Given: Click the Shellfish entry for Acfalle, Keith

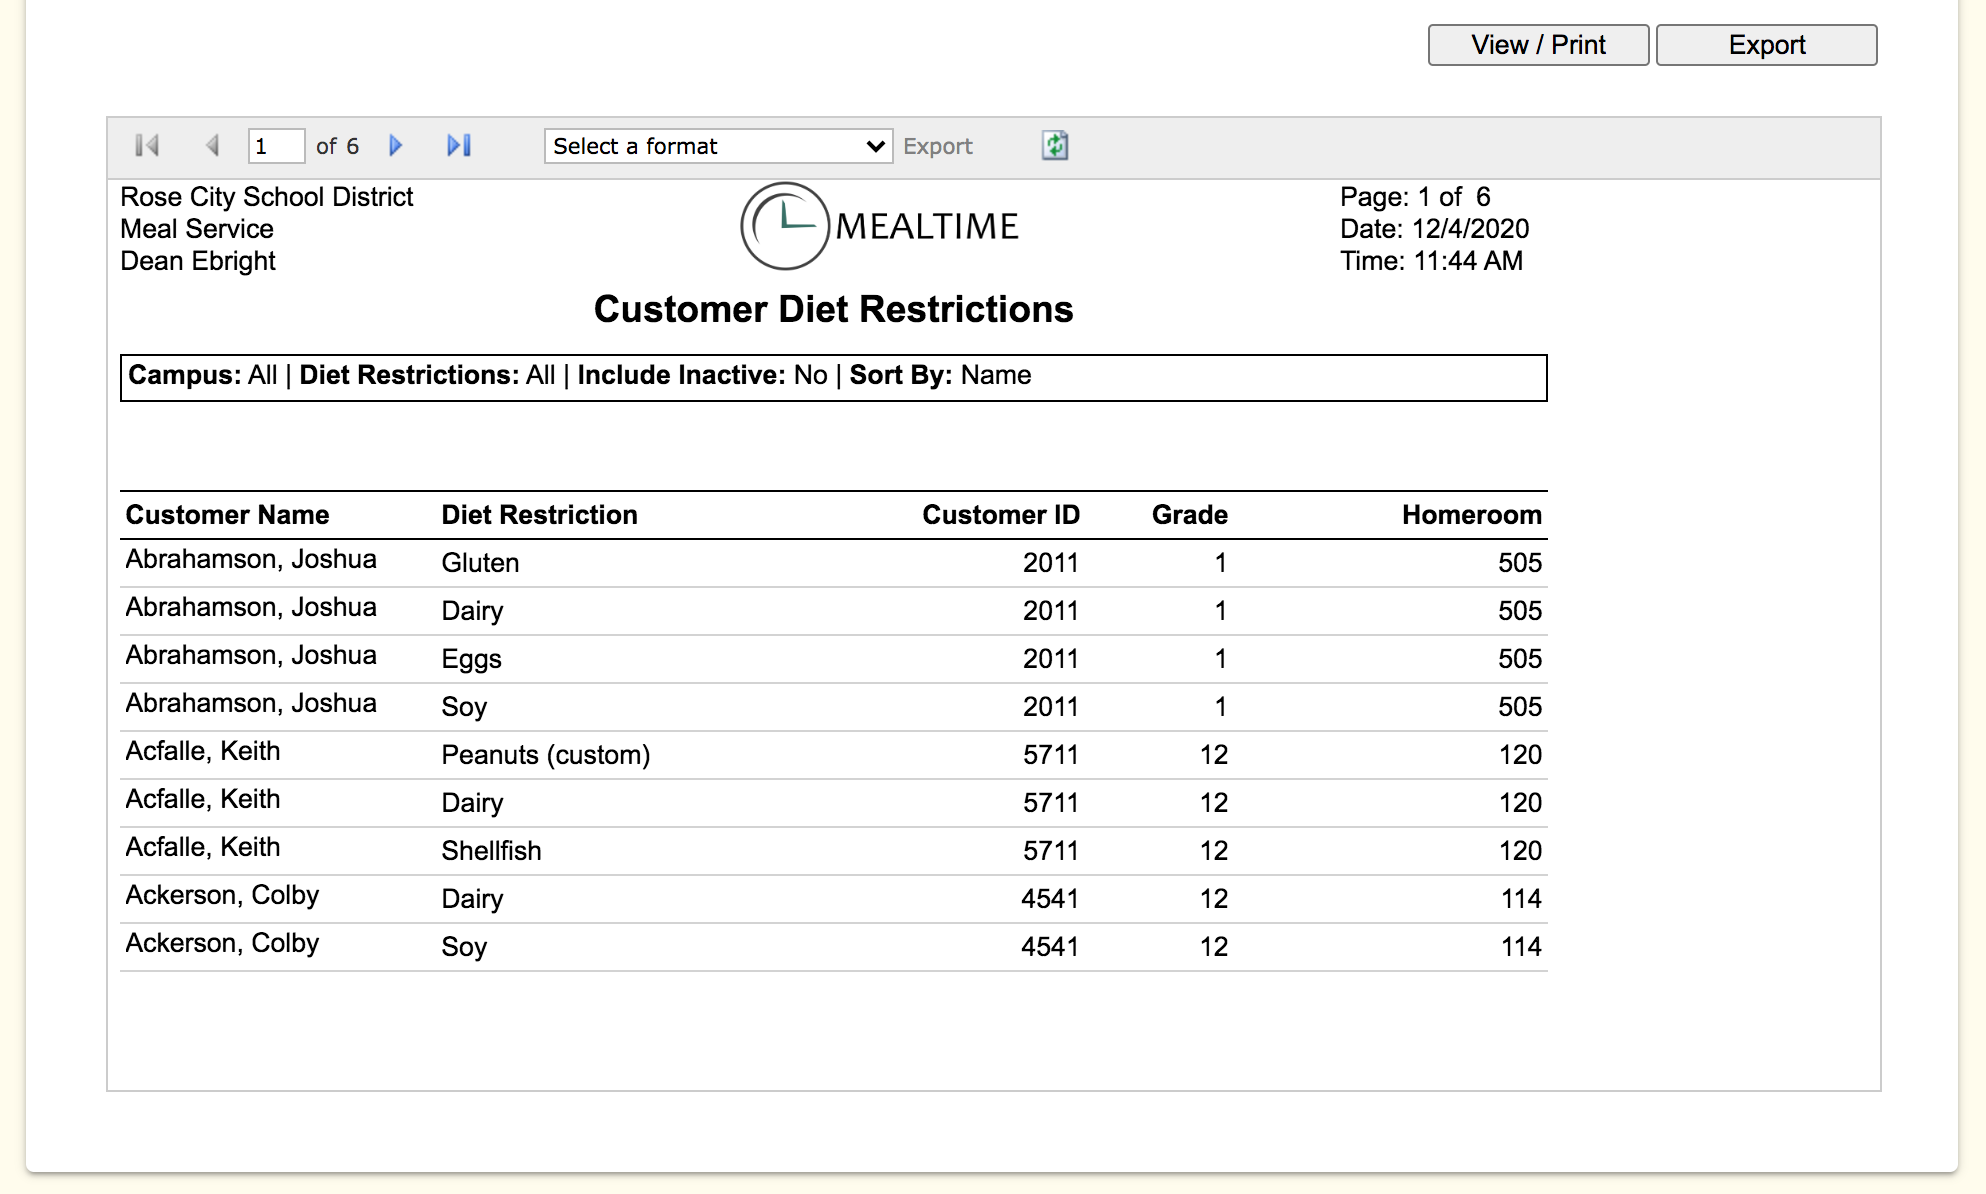Looking at the screenshot, I should (x=491, y=851).
